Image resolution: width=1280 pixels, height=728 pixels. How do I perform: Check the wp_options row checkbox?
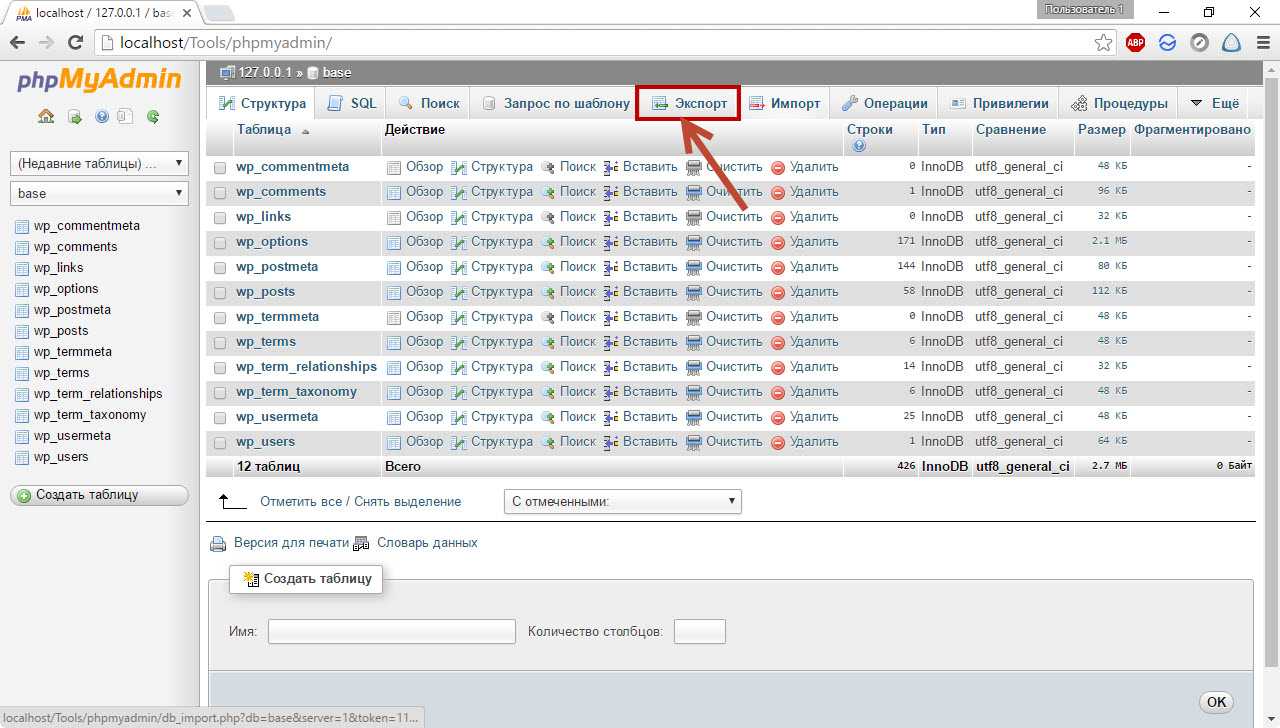click(220, 243)
